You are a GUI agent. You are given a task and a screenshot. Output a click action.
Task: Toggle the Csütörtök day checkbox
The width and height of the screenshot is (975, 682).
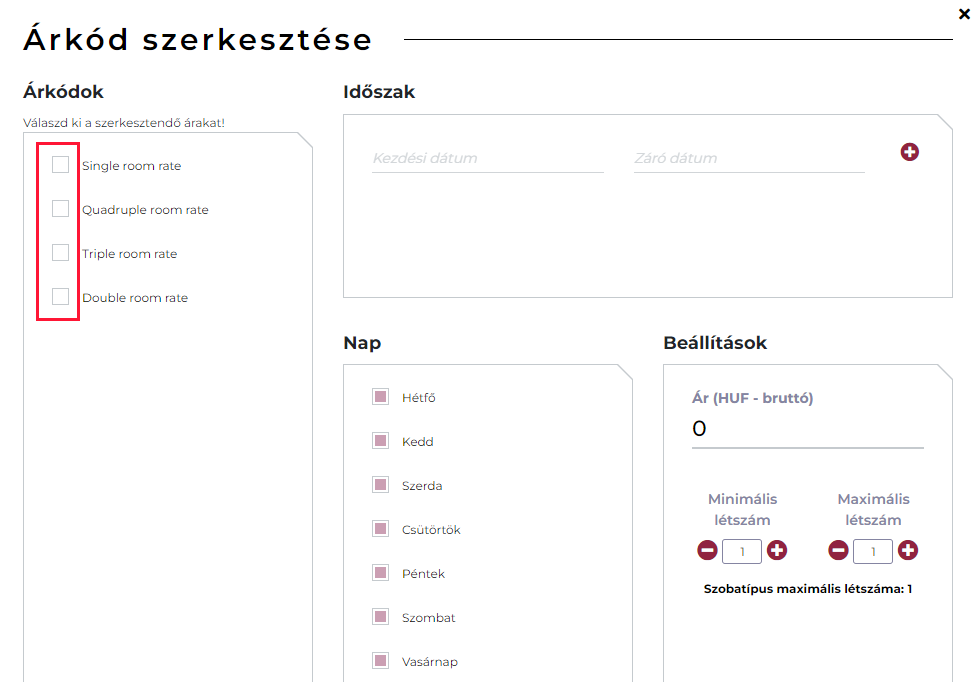[380, 529]
